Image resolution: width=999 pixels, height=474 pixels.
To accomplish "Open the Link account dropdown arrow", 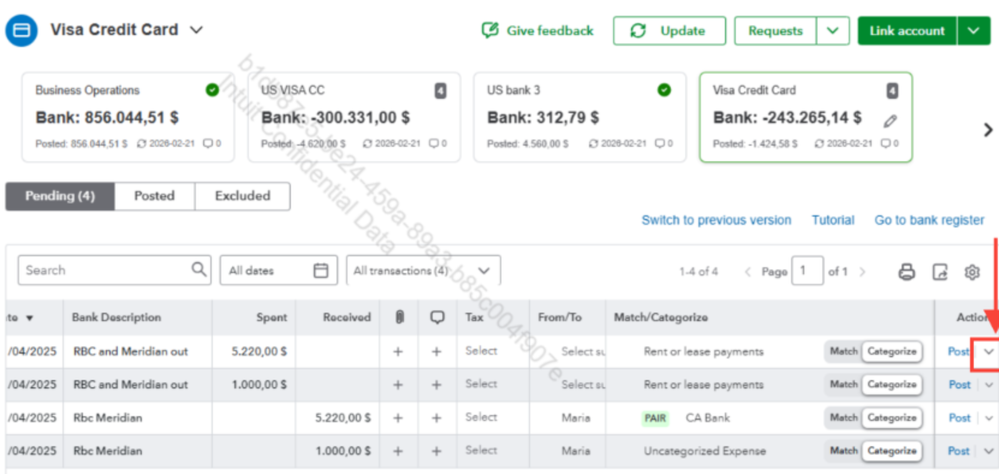I will pyautogui.click(x=974, y=31).
